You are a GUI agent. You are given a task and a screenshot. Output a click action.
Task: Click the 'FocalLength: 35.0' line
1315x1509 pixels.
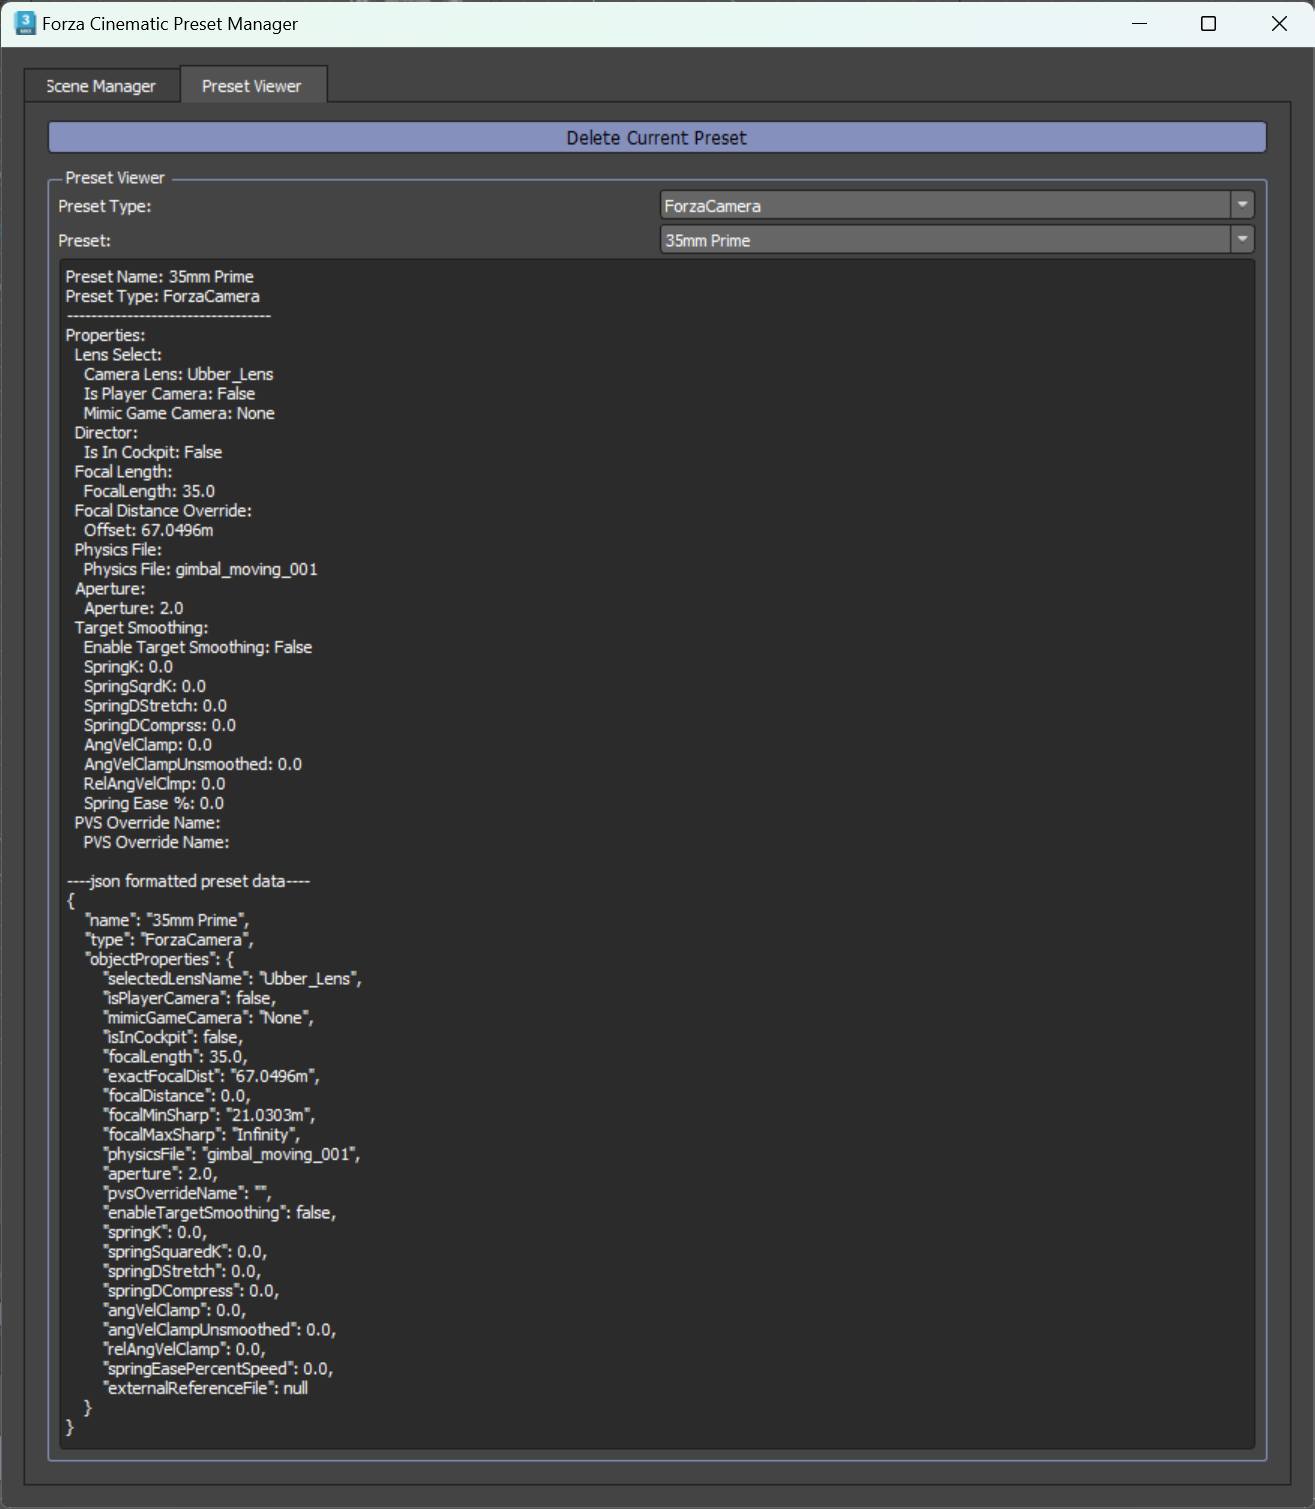point(150,492)
